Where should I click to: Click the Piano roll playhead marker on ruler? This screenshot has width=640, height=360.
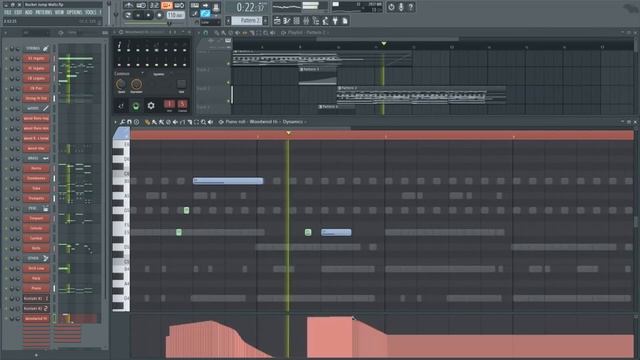pos(288,133)
